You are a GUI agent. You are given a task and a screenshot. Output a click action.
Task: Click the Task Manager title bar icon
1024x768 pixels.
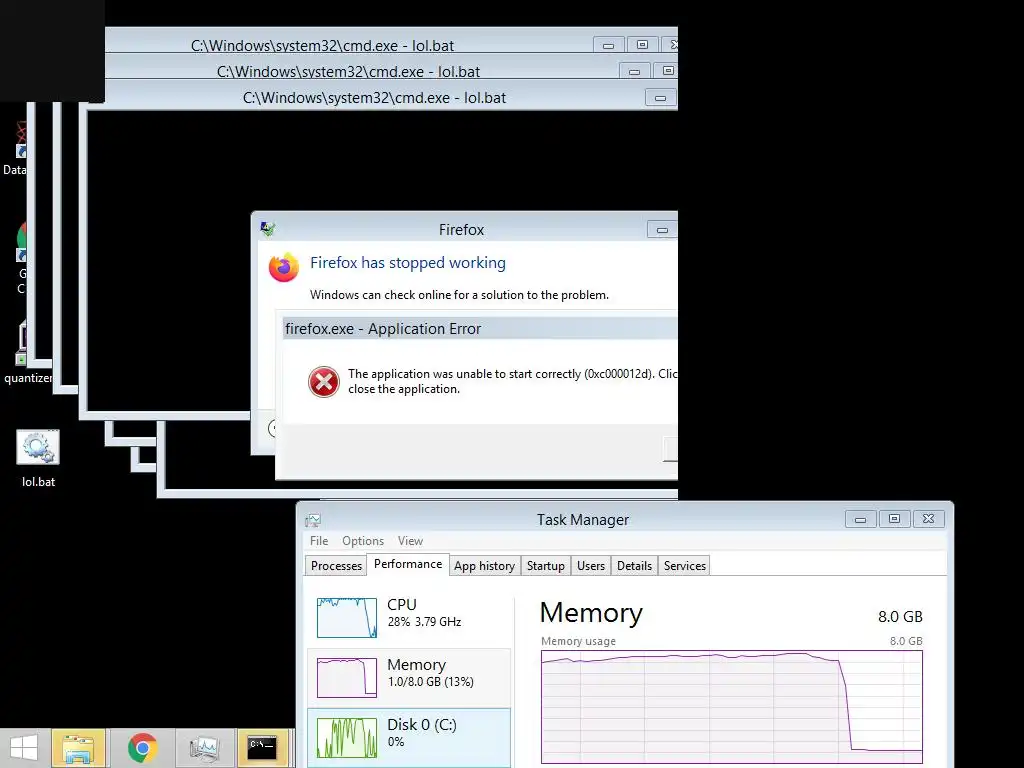tap(313, 520)
